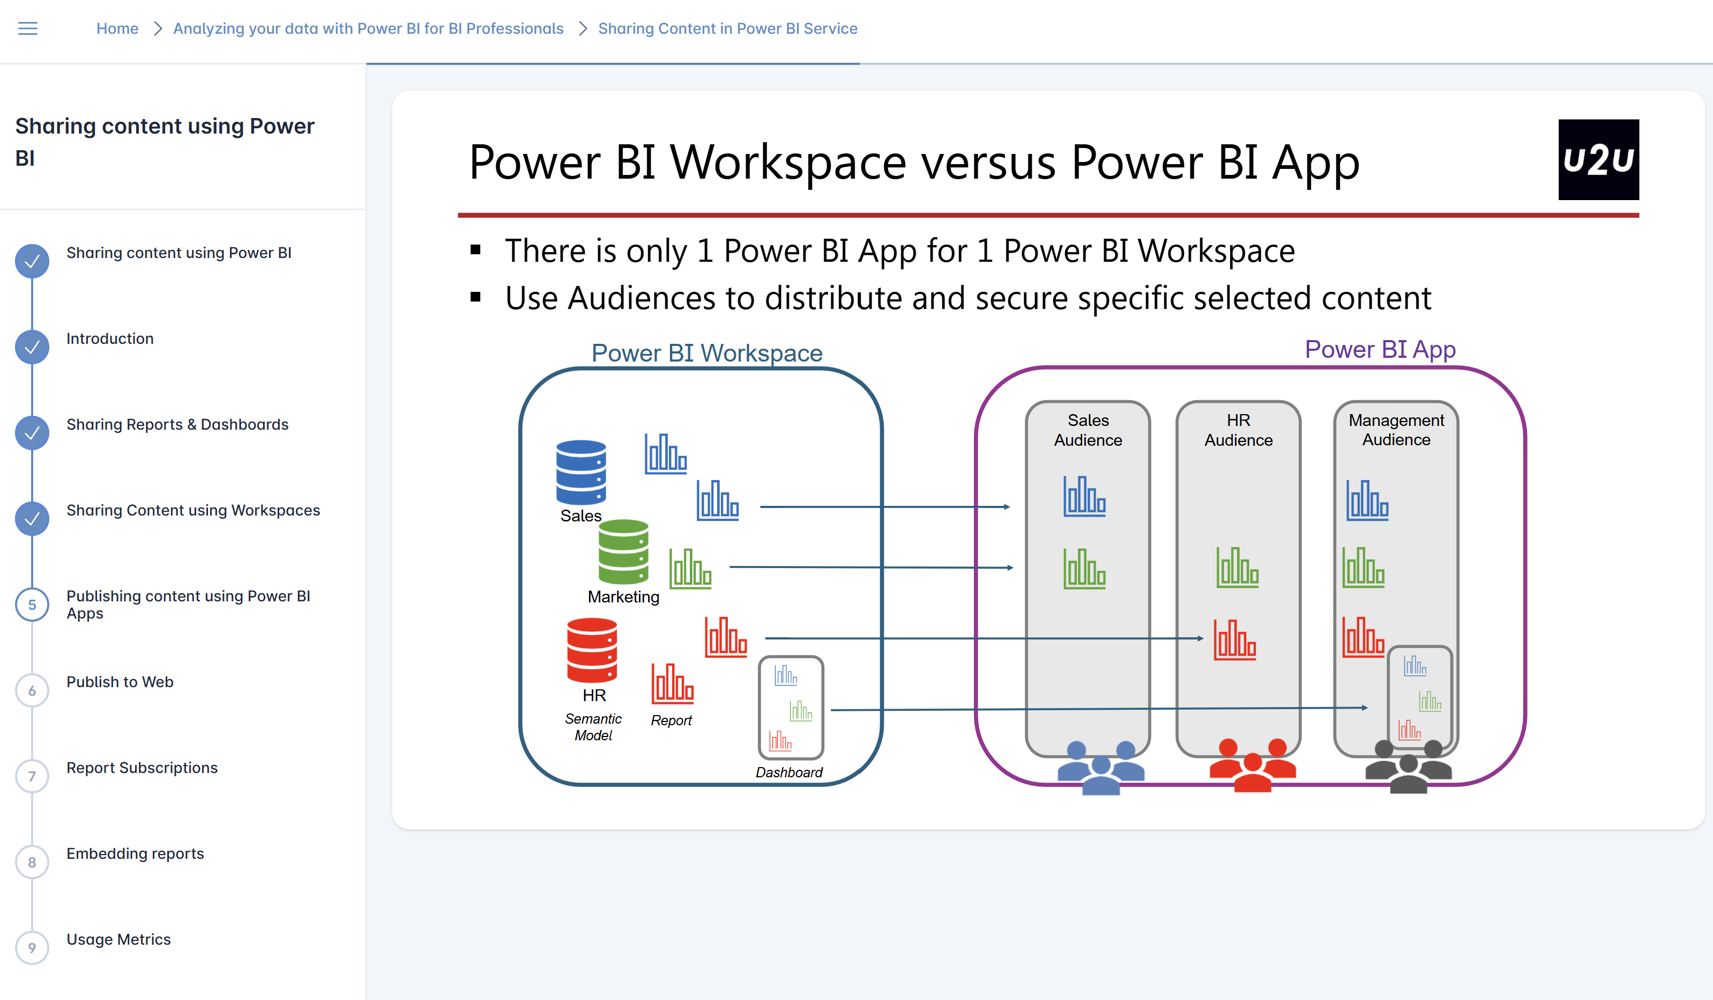The height and width of the screenshot is (1000, 1713).
Task: Click the blue chart in Management Audience
Action: [1367, 500]
